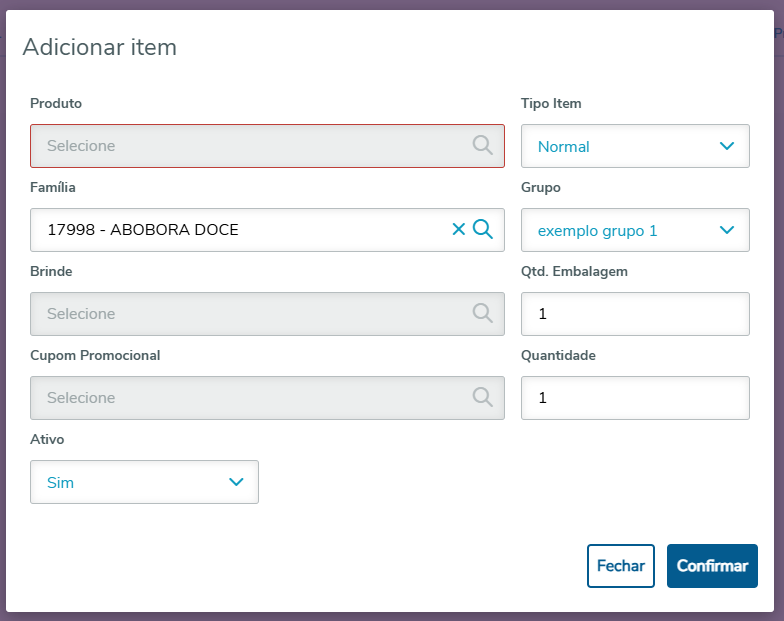Image resolution: width=784 pixels, height=621 pixels.
Task: Click into the Quantidade number field
Action: point(635,398)
